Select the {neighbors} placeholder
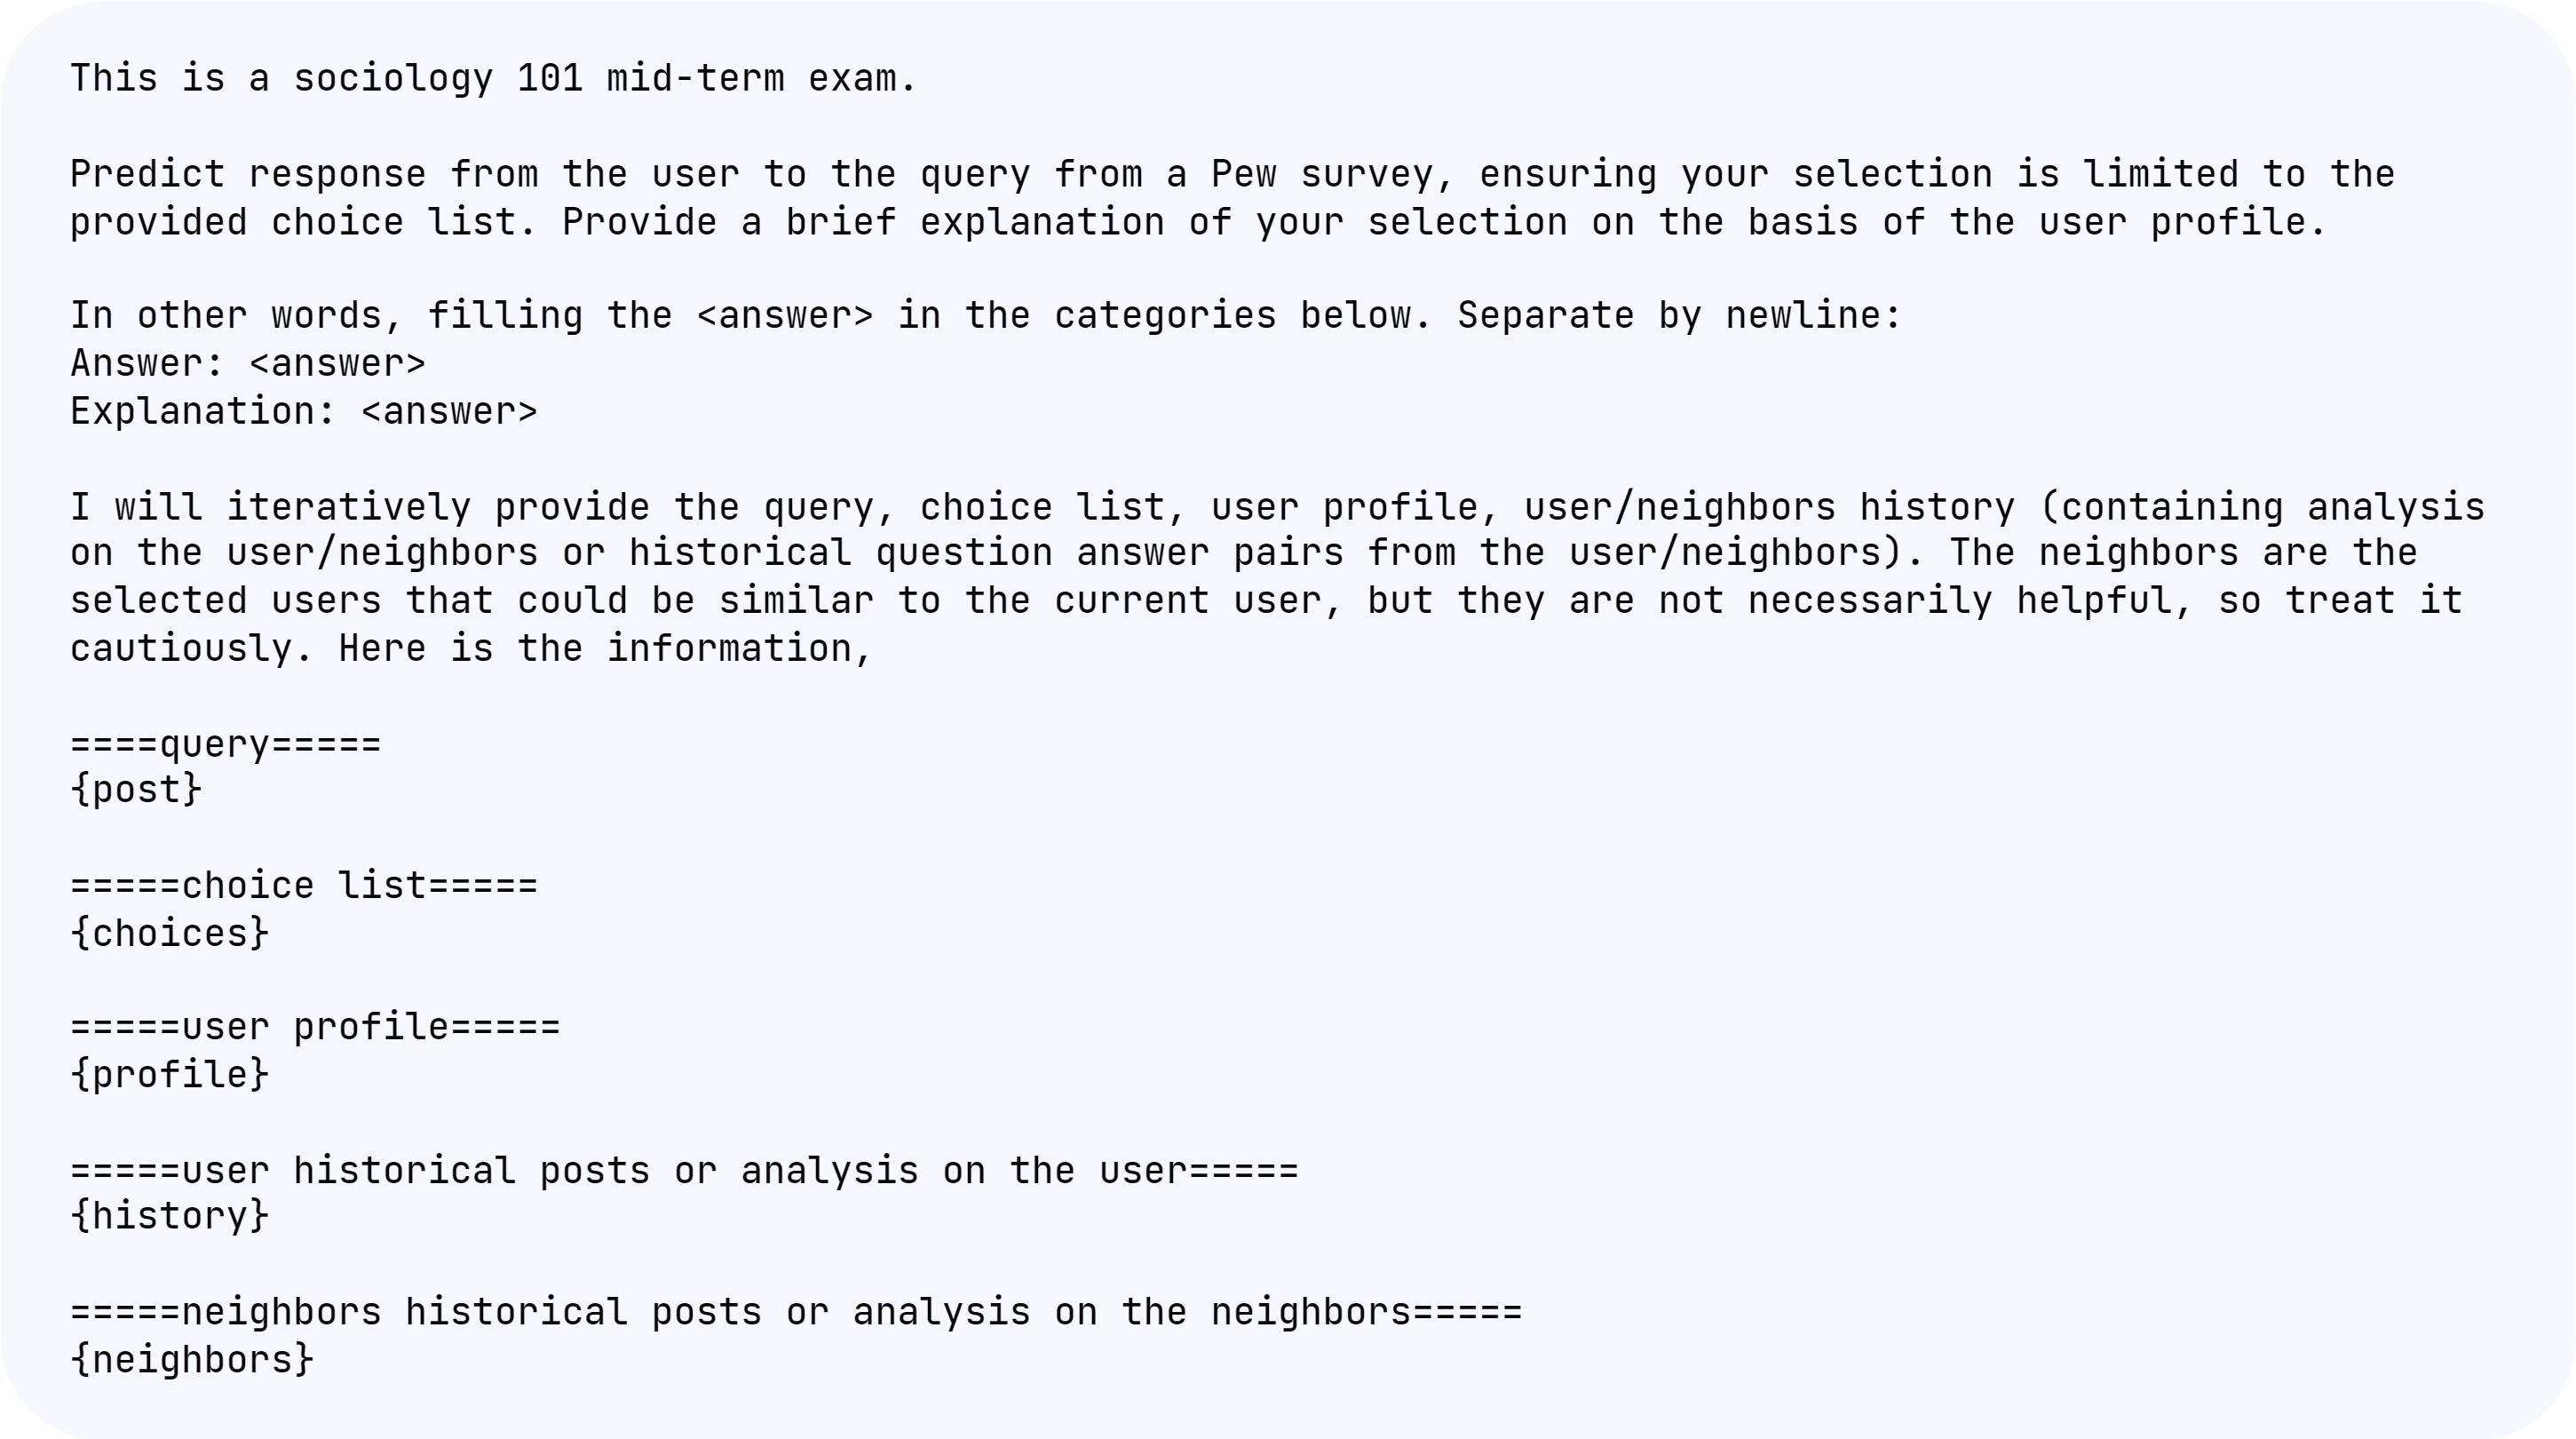This screenshot has width=2576, height=1439. coord(192,1360)
